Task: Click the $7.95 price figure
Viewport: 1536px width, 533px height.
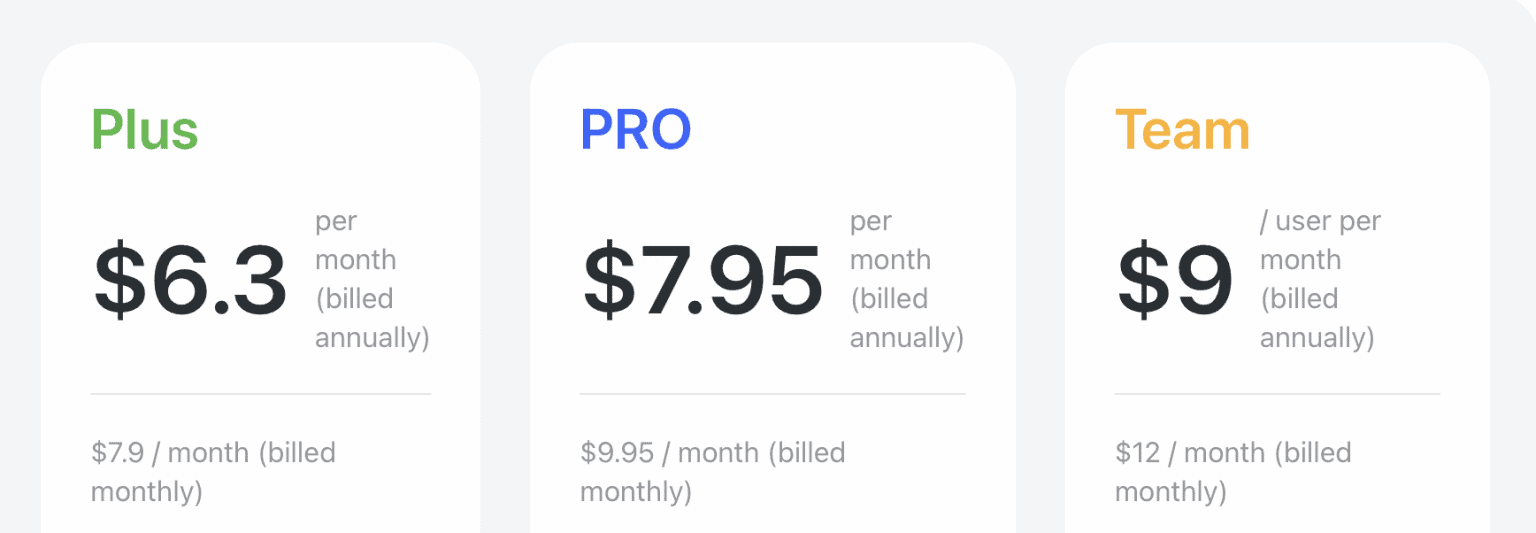Action: (x=702, y=281)
